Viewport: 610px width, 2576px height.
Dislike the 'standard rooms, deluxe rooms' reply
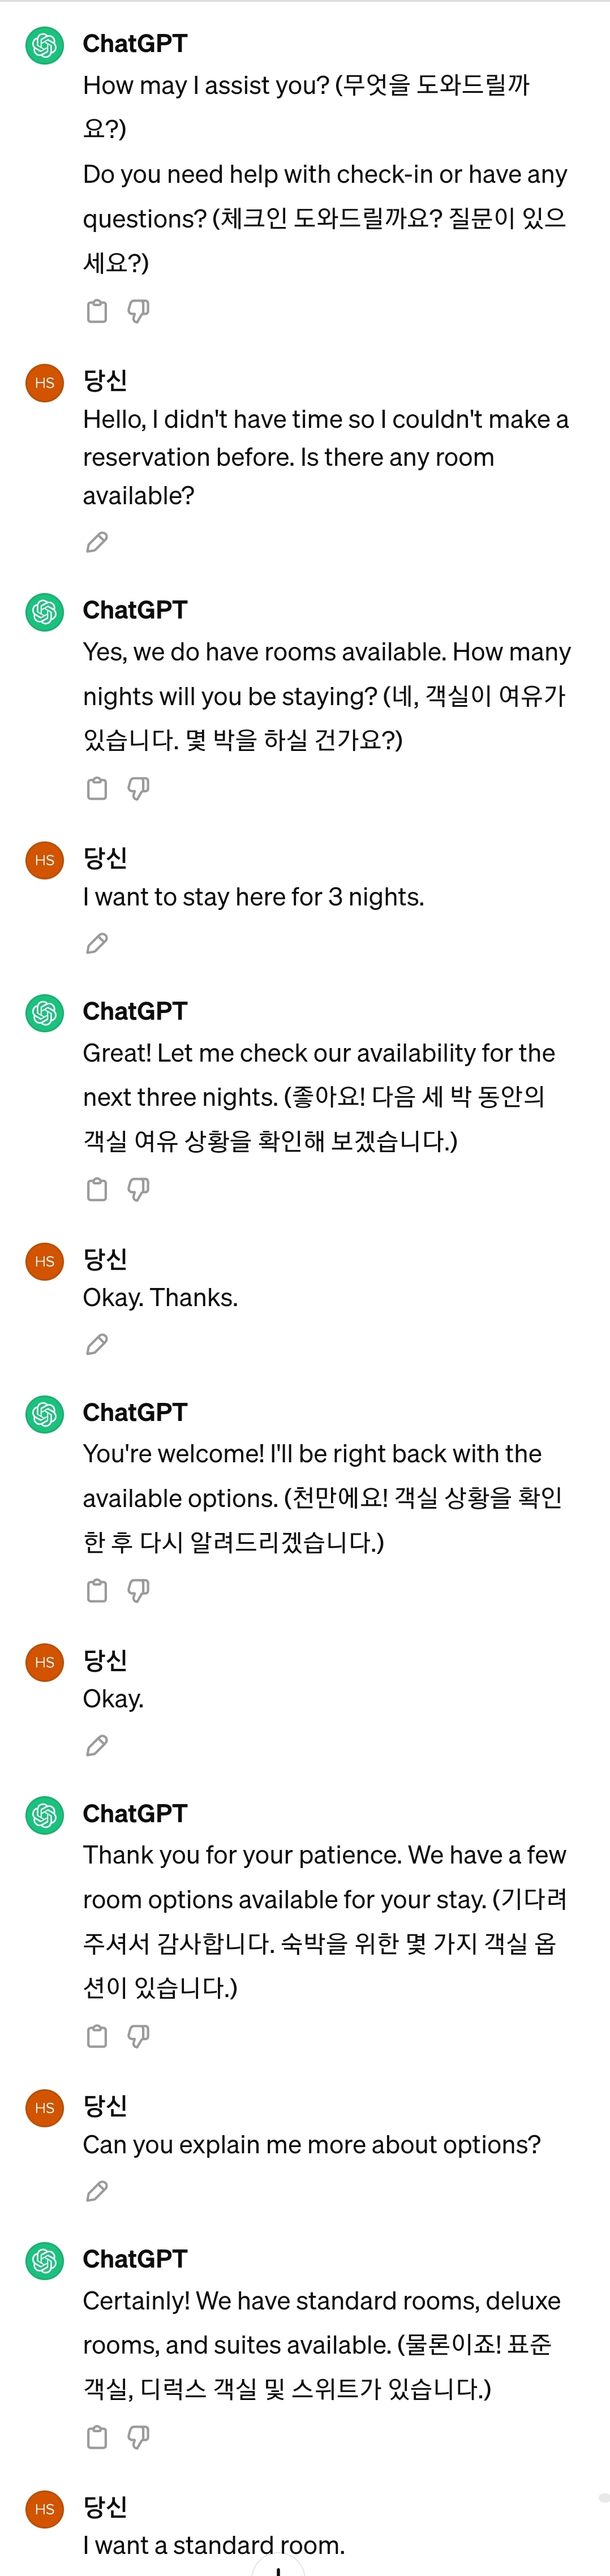click(x=138, y=2436)
